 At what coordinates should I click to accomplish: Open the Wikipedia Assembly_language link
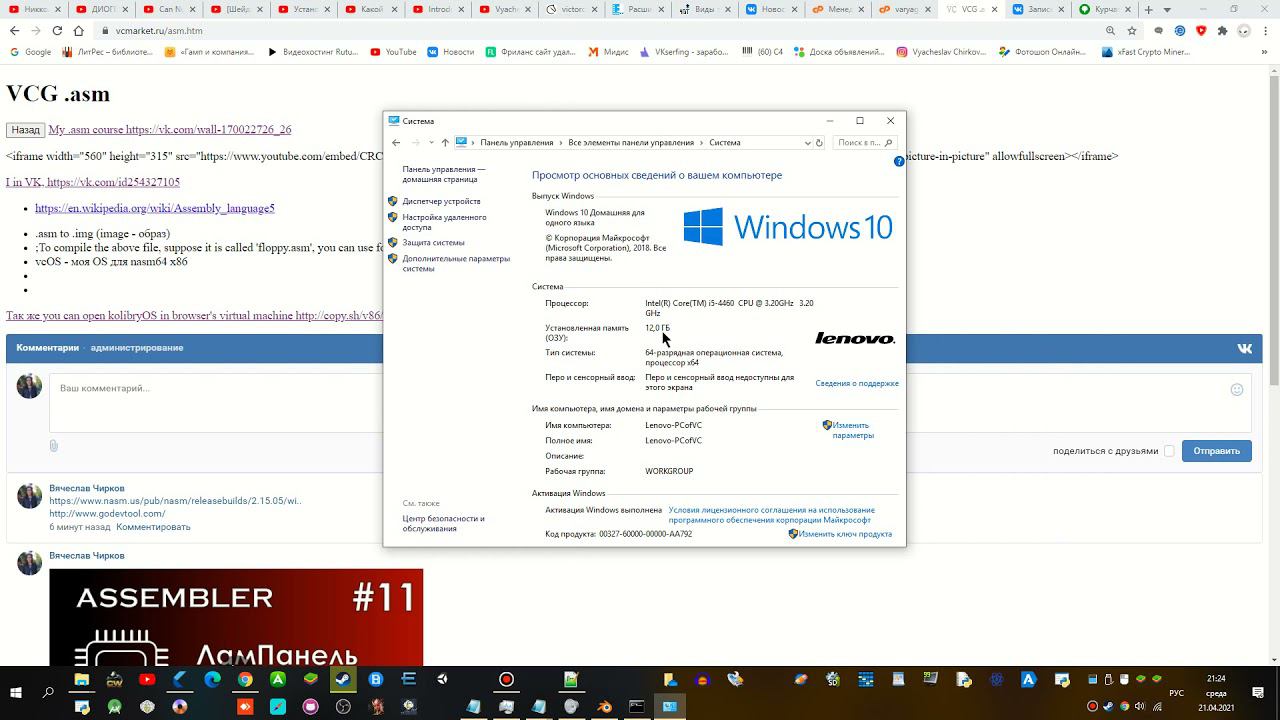pos(155,208)
